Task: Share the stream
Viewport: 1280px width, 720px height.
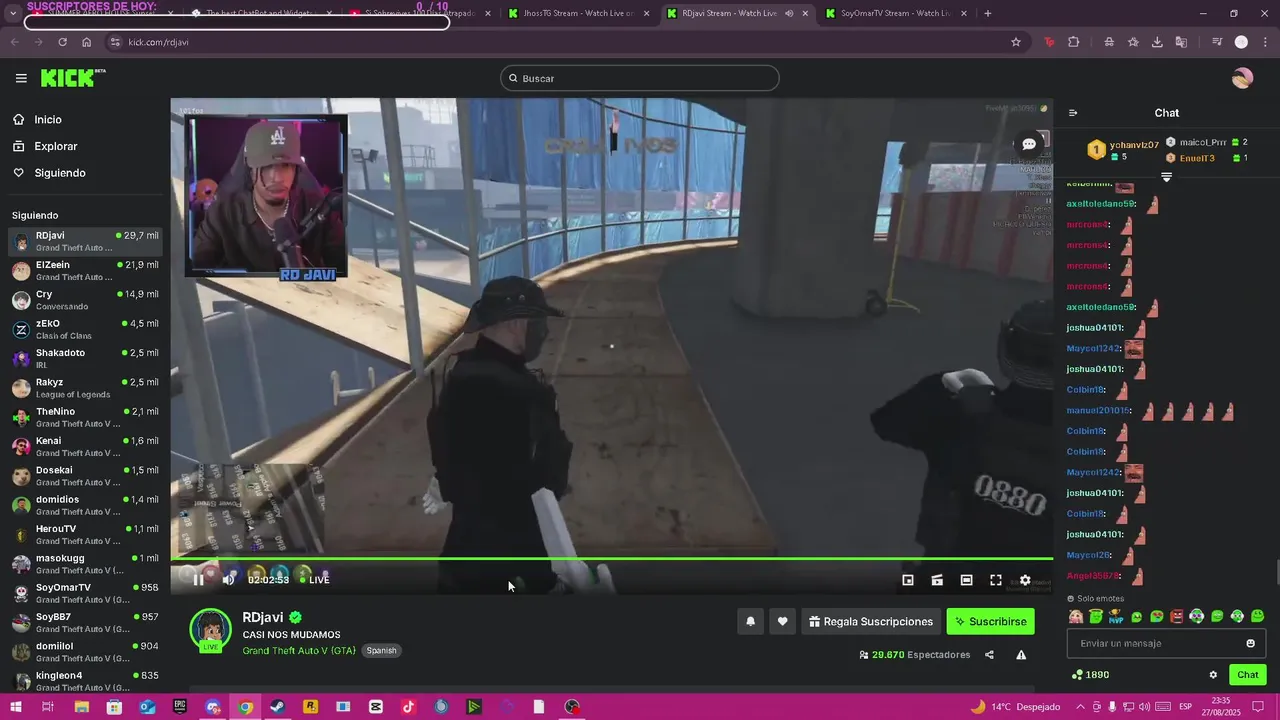Action: point(989,655)
